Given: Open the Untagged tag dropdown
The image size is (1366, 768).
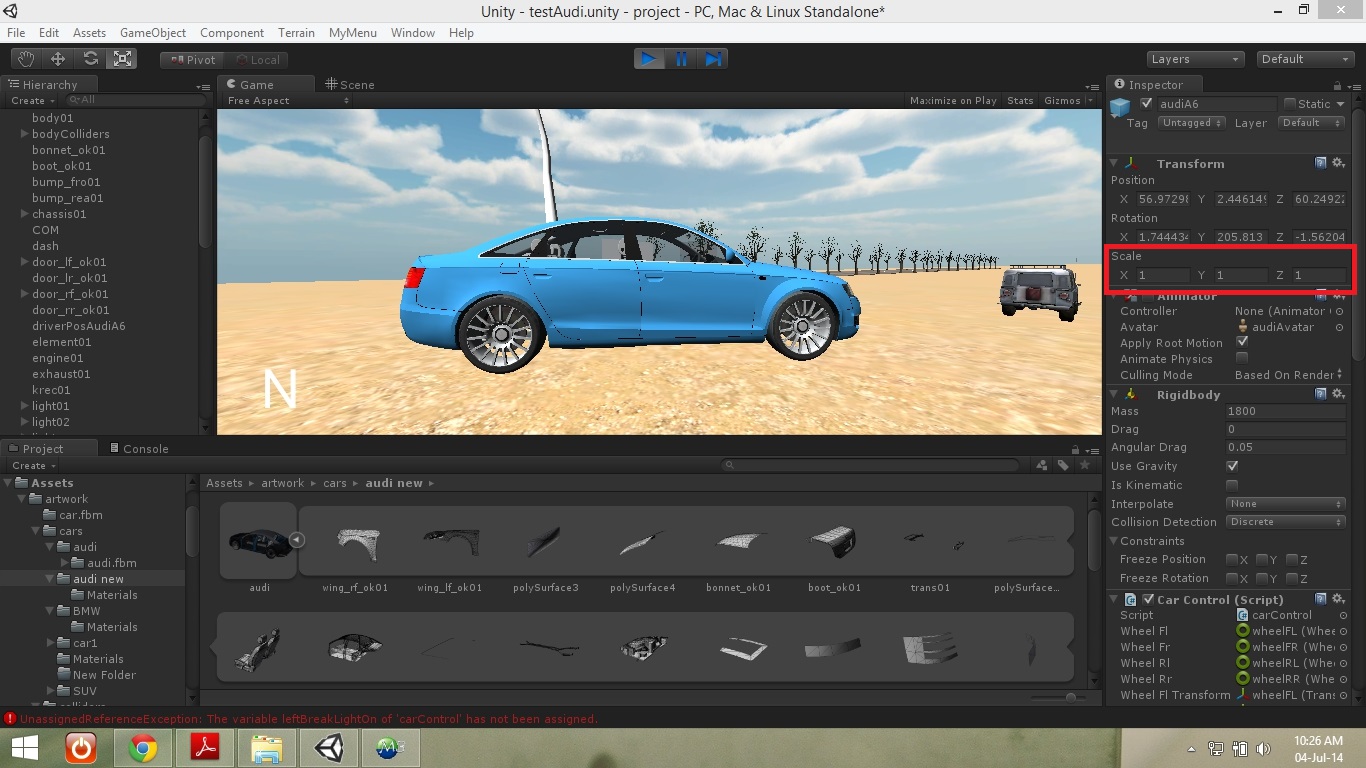Looking at the screenshot, I should tap(1191, 123).
